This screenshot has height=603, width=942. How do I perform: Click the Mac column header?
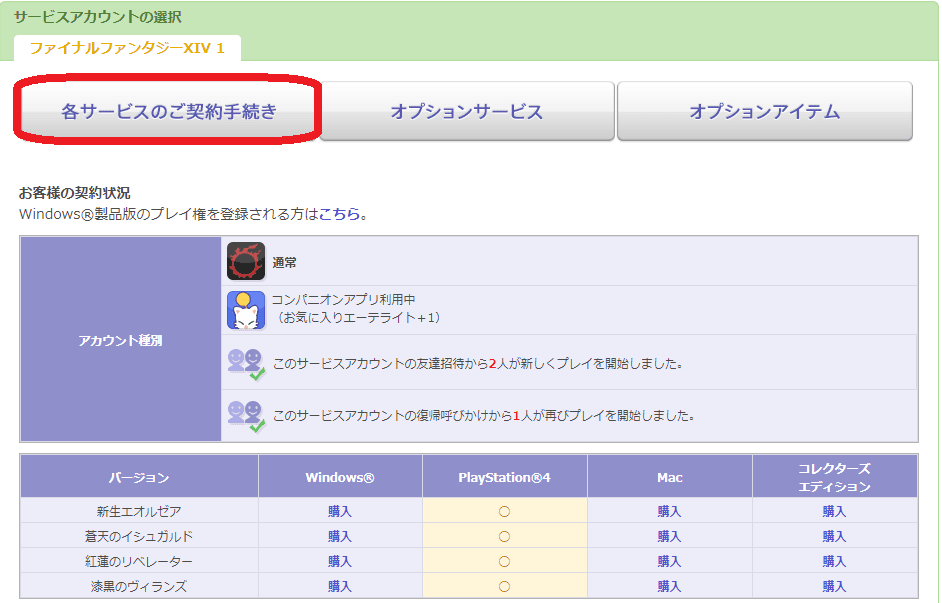coord(669,476)
